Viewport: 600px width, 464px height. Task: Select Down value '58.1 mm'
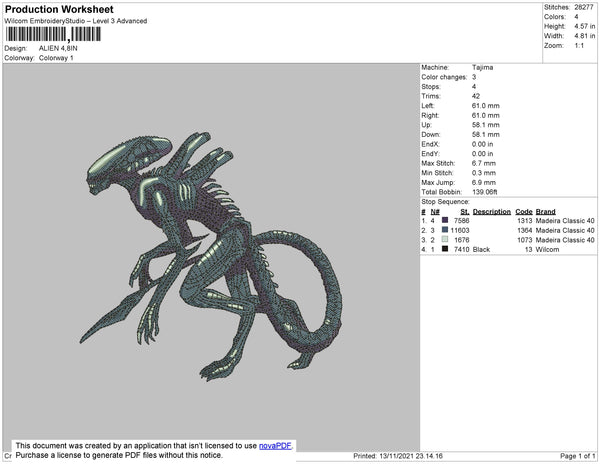pos(486,134)
